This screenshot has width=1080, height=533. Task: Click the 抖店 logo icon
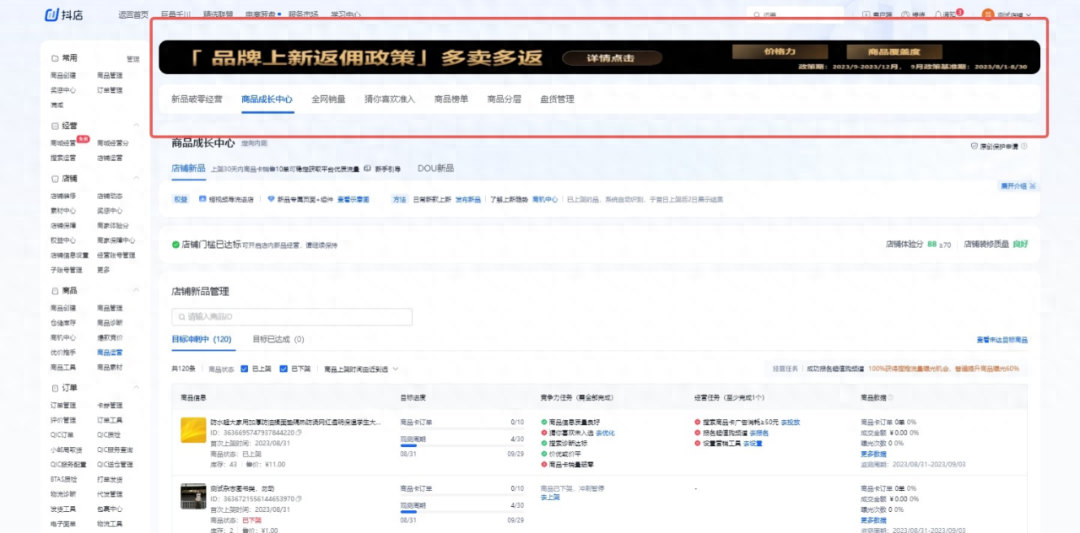(54, 14)
